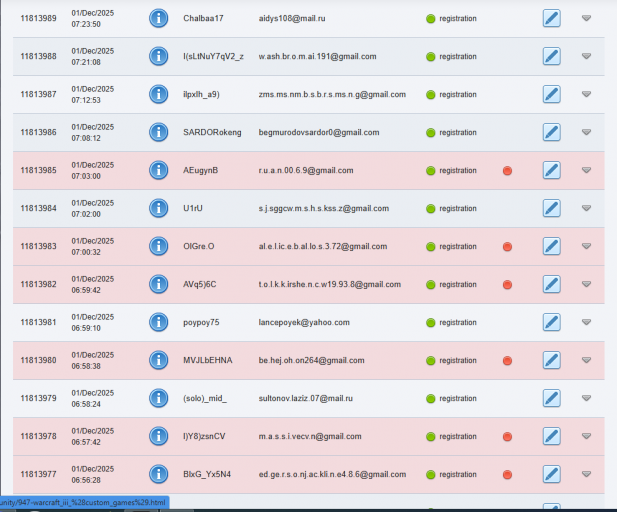Open dropdown arrow for row 11813979
Screen dimensions: 617x512
586,398
